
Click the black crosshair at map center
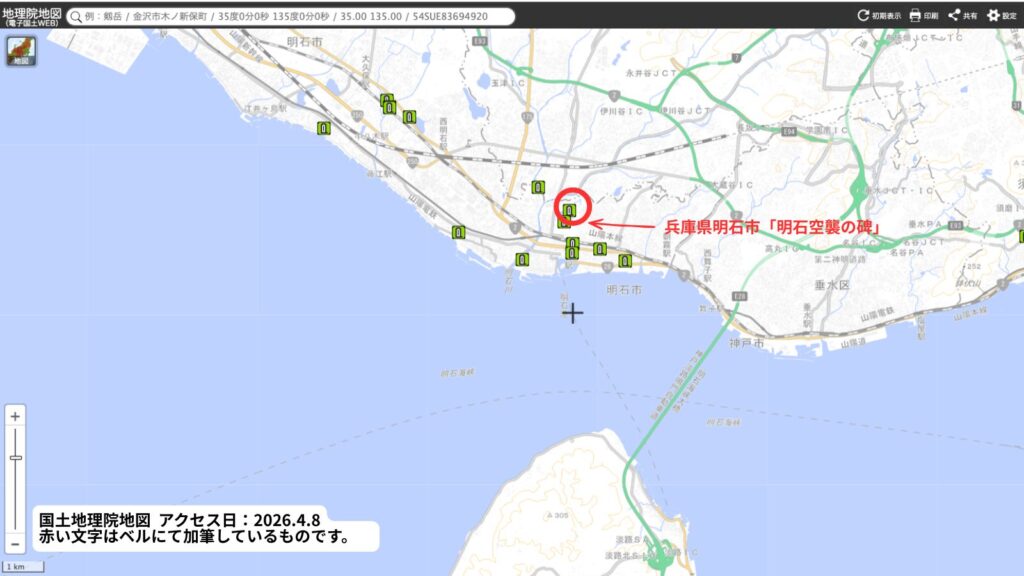click(x=572, y=313)
